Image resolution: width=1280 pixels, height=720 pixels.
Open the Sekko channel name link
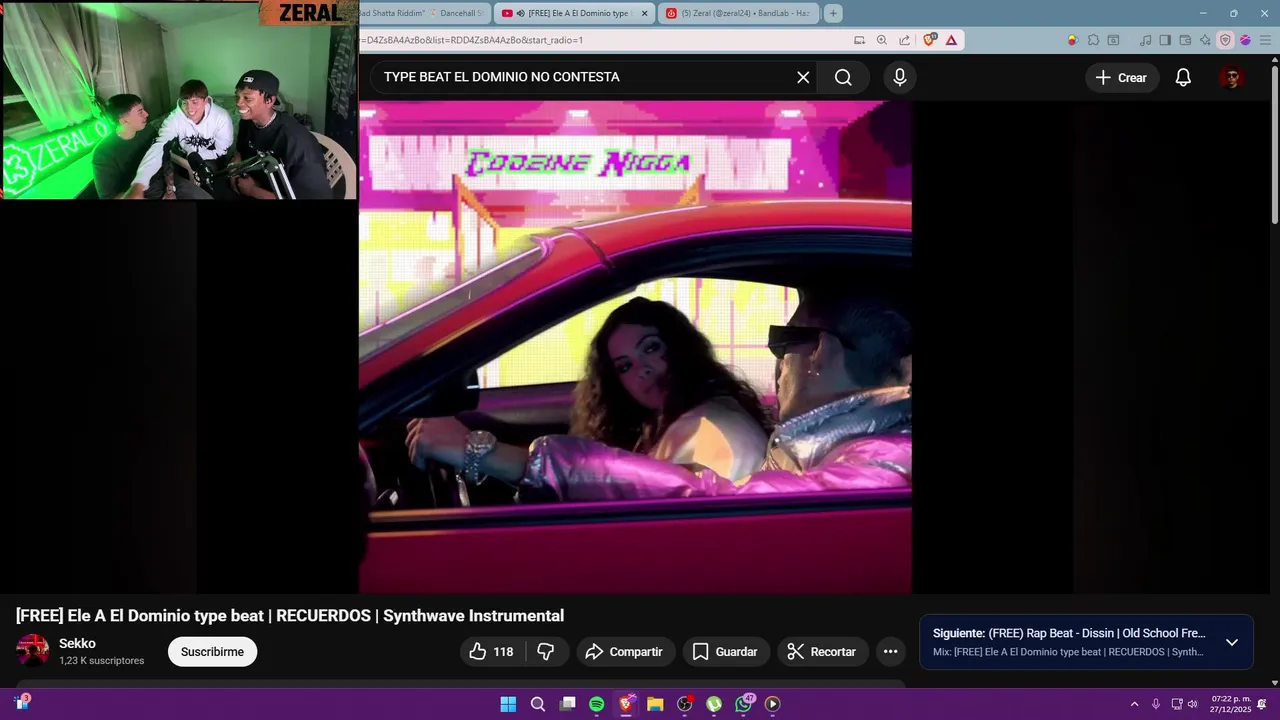point(77,644)
